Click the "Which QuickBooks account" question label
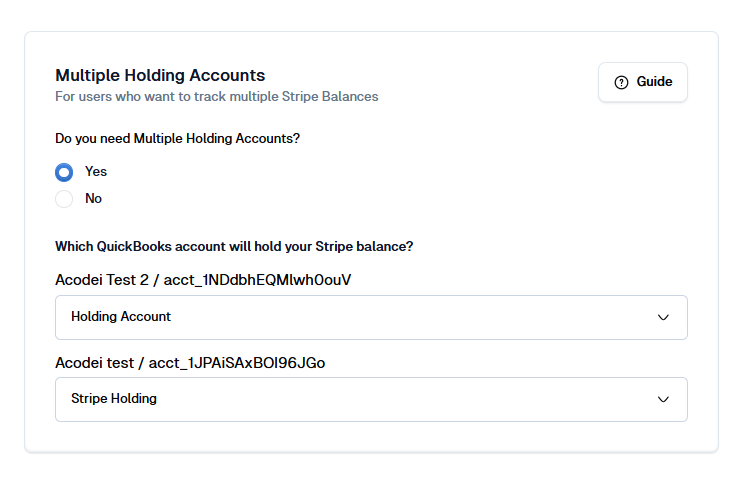Screen dimensions: 739x478 (x=234, y=247)
